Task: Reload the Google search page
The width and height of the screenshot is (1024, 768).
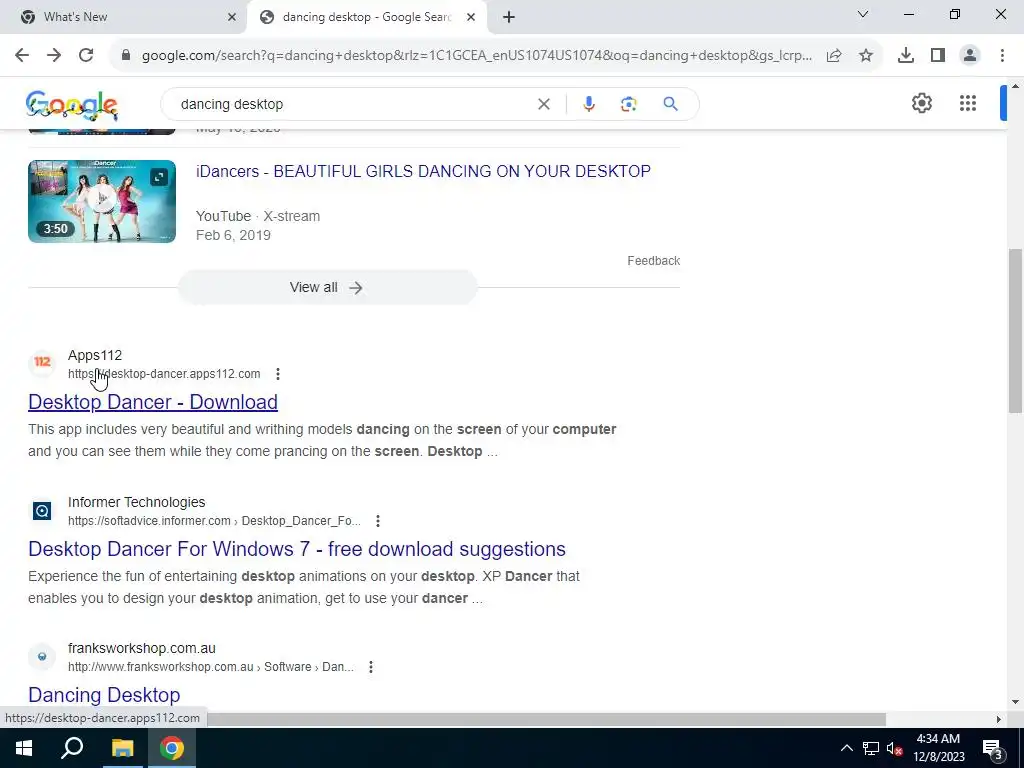Action: [86, 56]
